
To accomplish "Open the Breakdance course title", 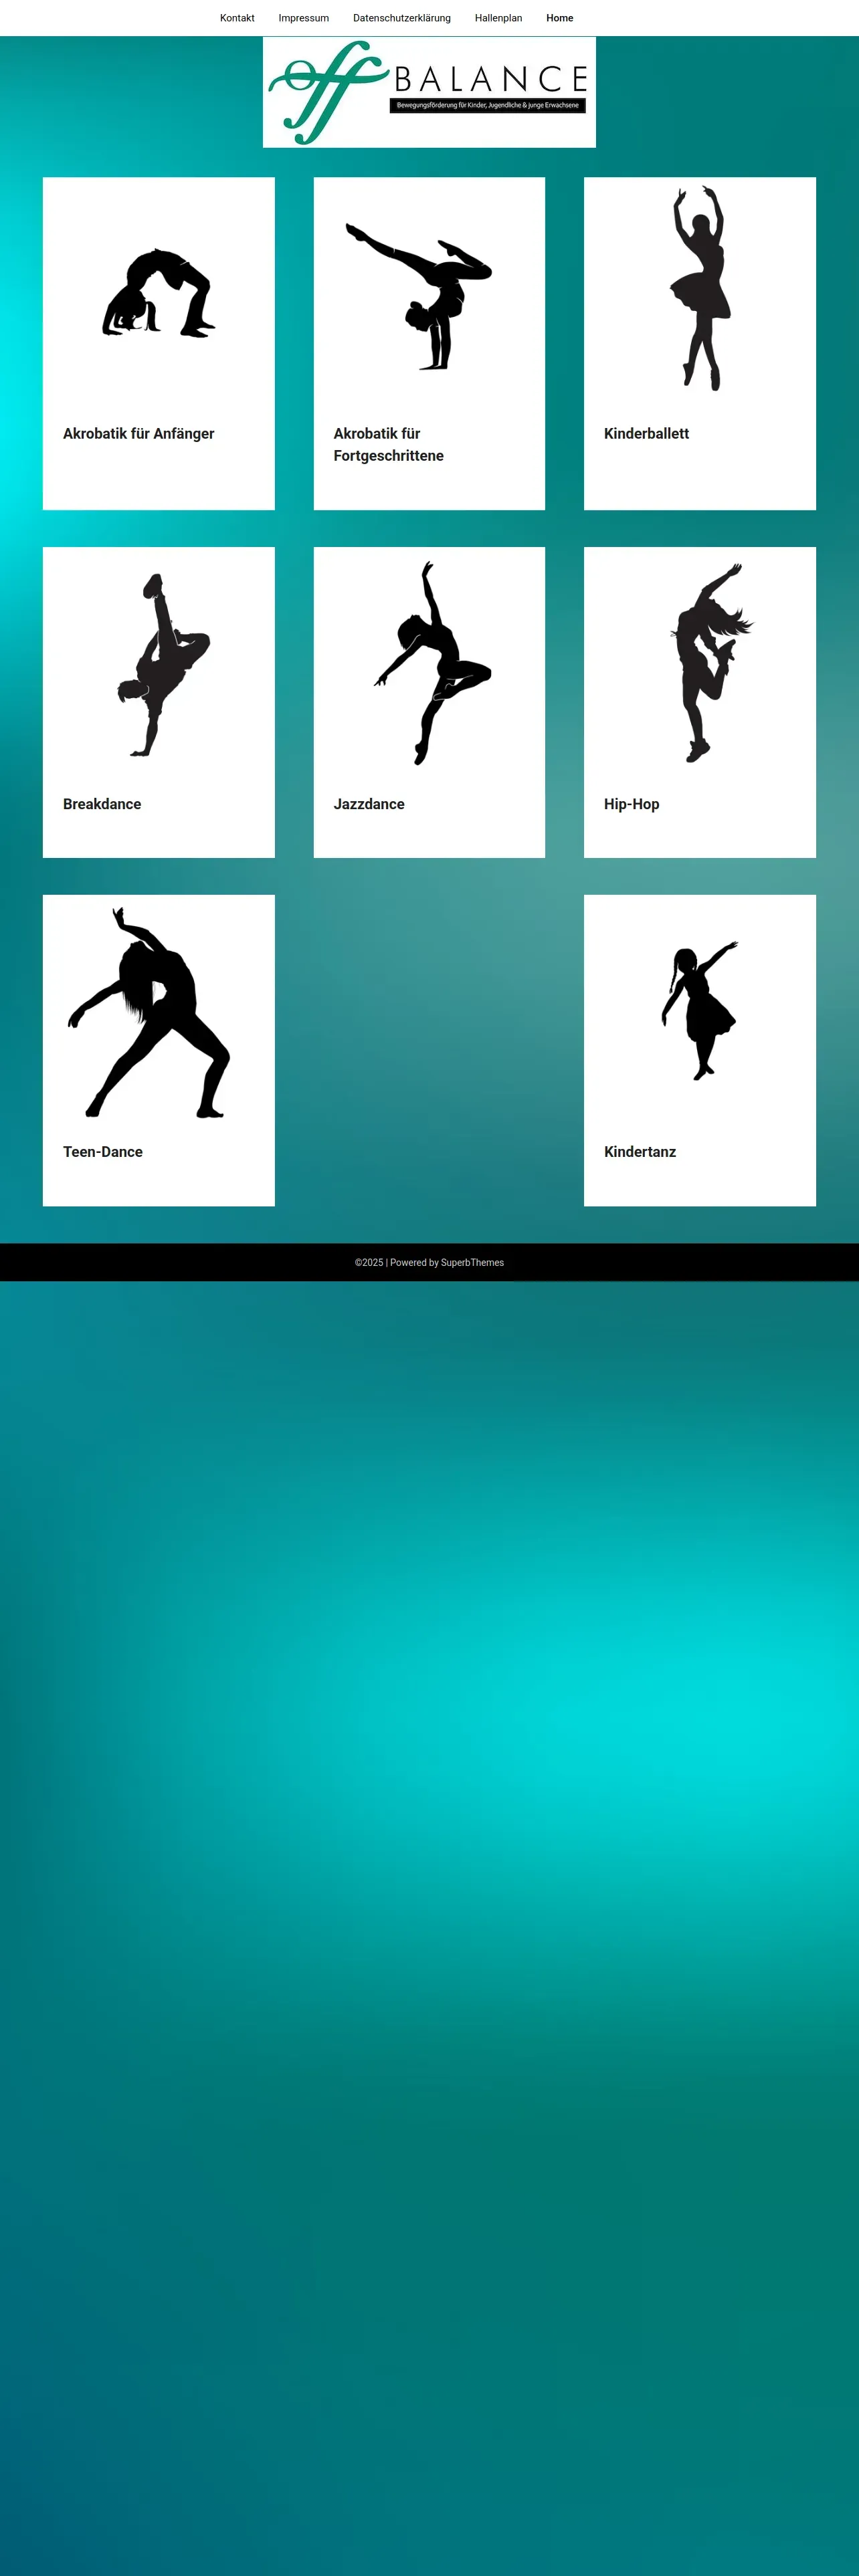I will [x=102, y=804].
